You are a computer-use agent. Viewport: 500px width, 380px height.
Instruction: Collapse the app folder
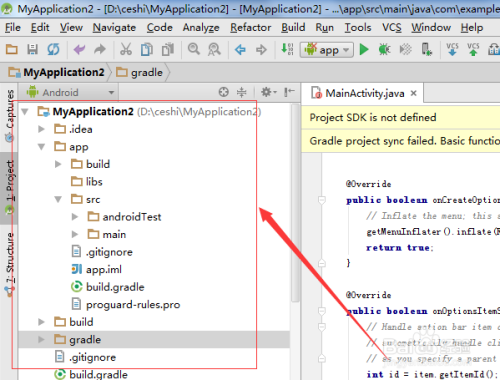[x=41, y=147]
